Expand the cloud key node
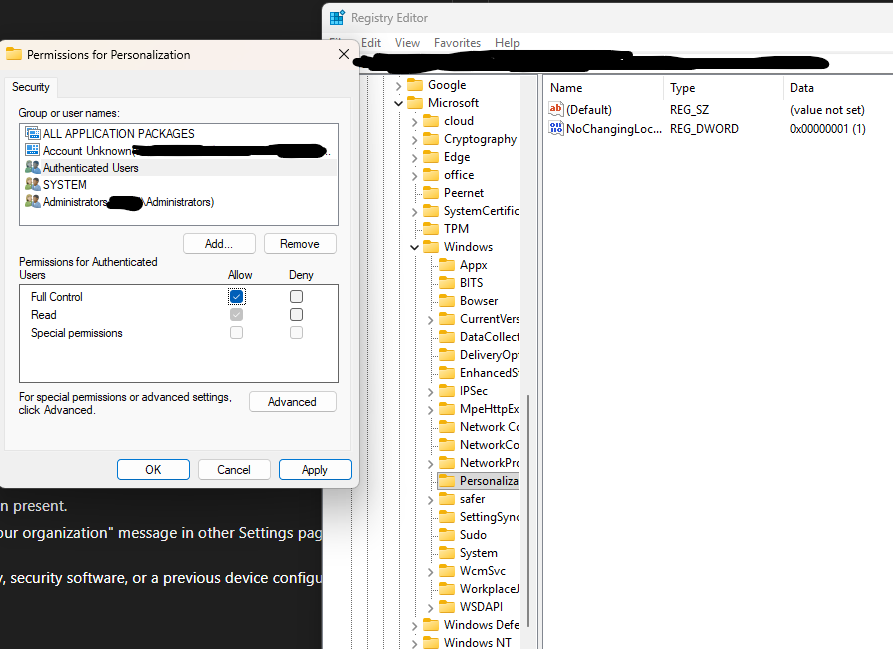 pos(414,122)
